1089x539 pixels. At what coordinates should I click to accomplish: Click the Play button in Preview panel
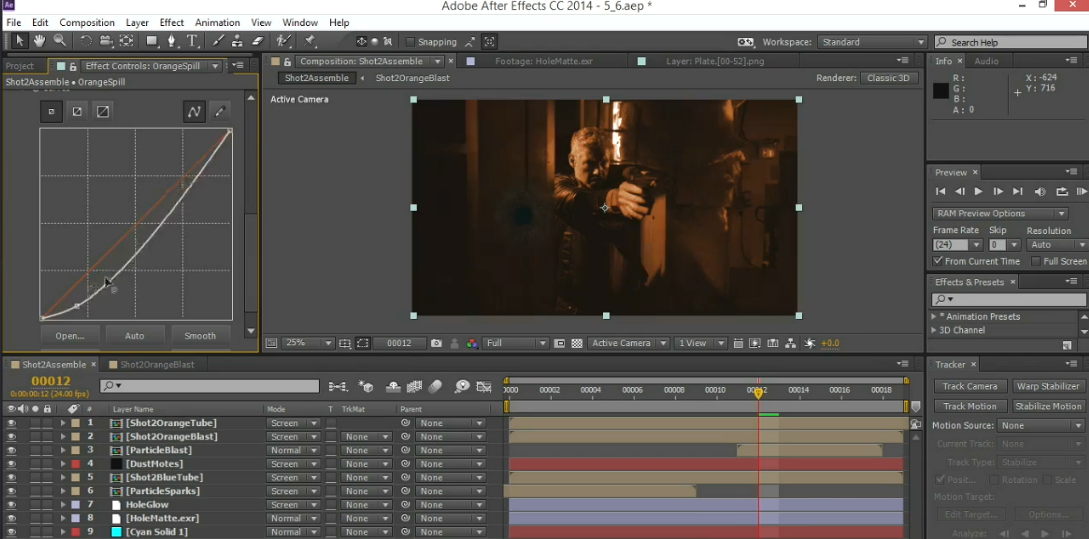click(979, 191)
